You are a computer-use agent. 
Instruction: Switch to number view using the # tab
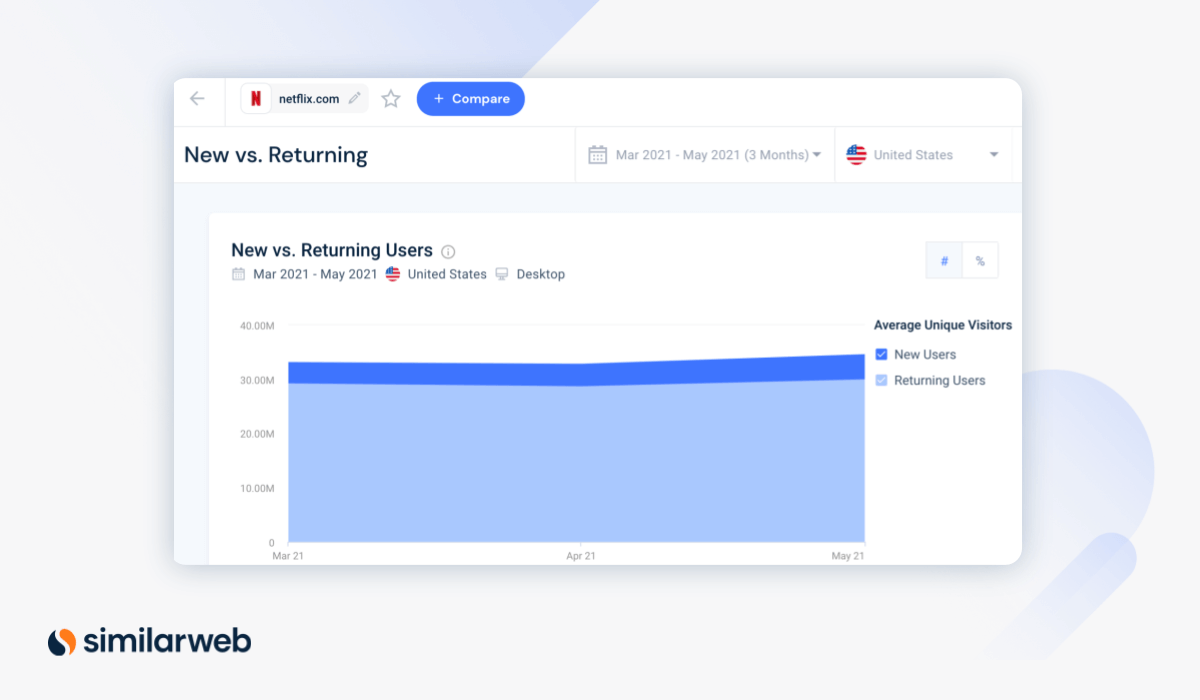tap(944, 260)
